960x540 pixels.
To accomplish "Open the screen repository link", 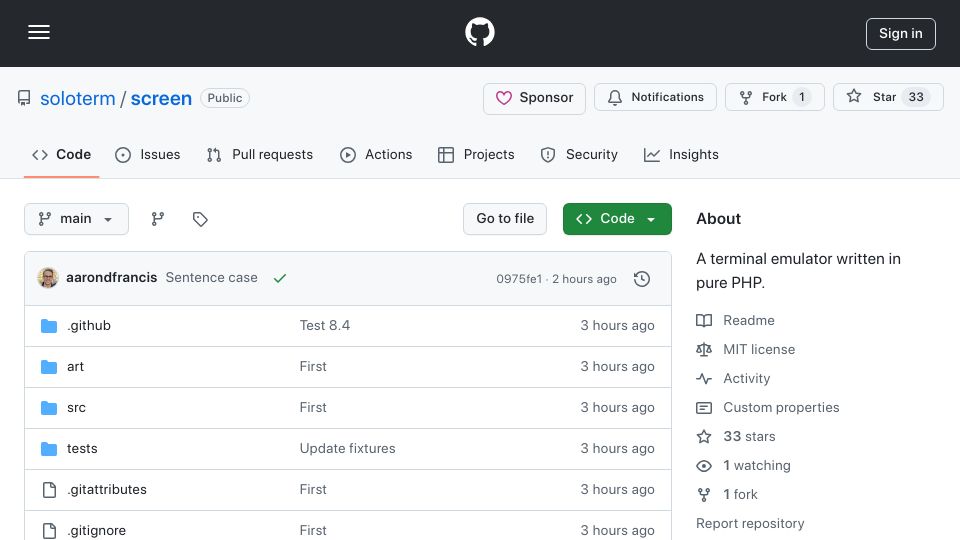I will [x=161, y=99].
